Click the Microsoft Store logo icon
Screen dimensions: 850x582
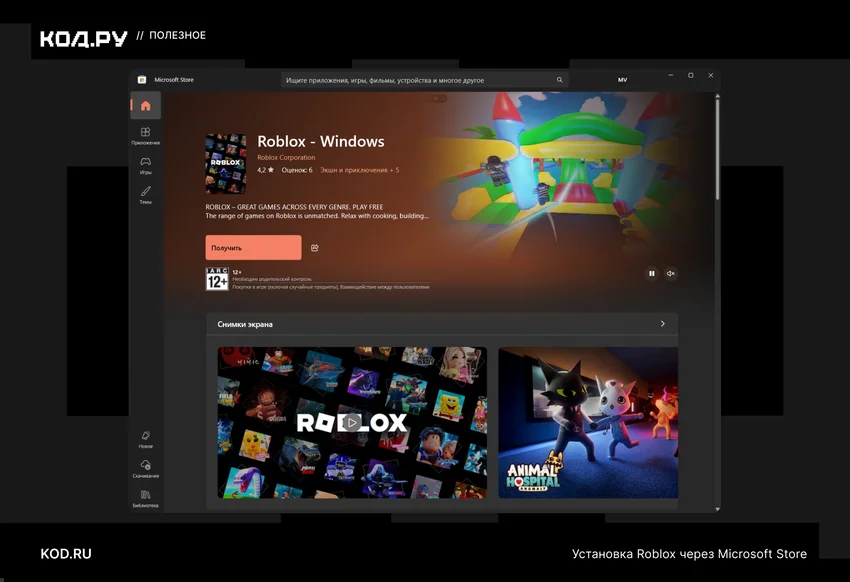pos(142,80)
